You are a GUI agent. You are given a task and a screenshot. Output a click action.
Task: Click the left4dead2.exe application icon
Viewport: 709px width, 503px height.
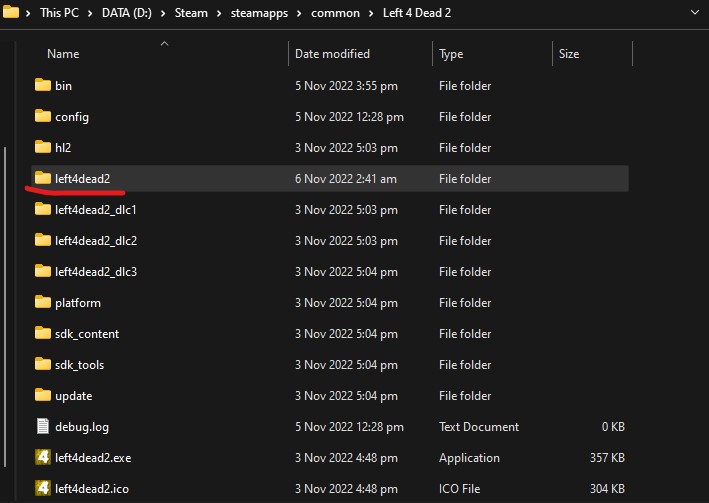click(x=42, y=458)
